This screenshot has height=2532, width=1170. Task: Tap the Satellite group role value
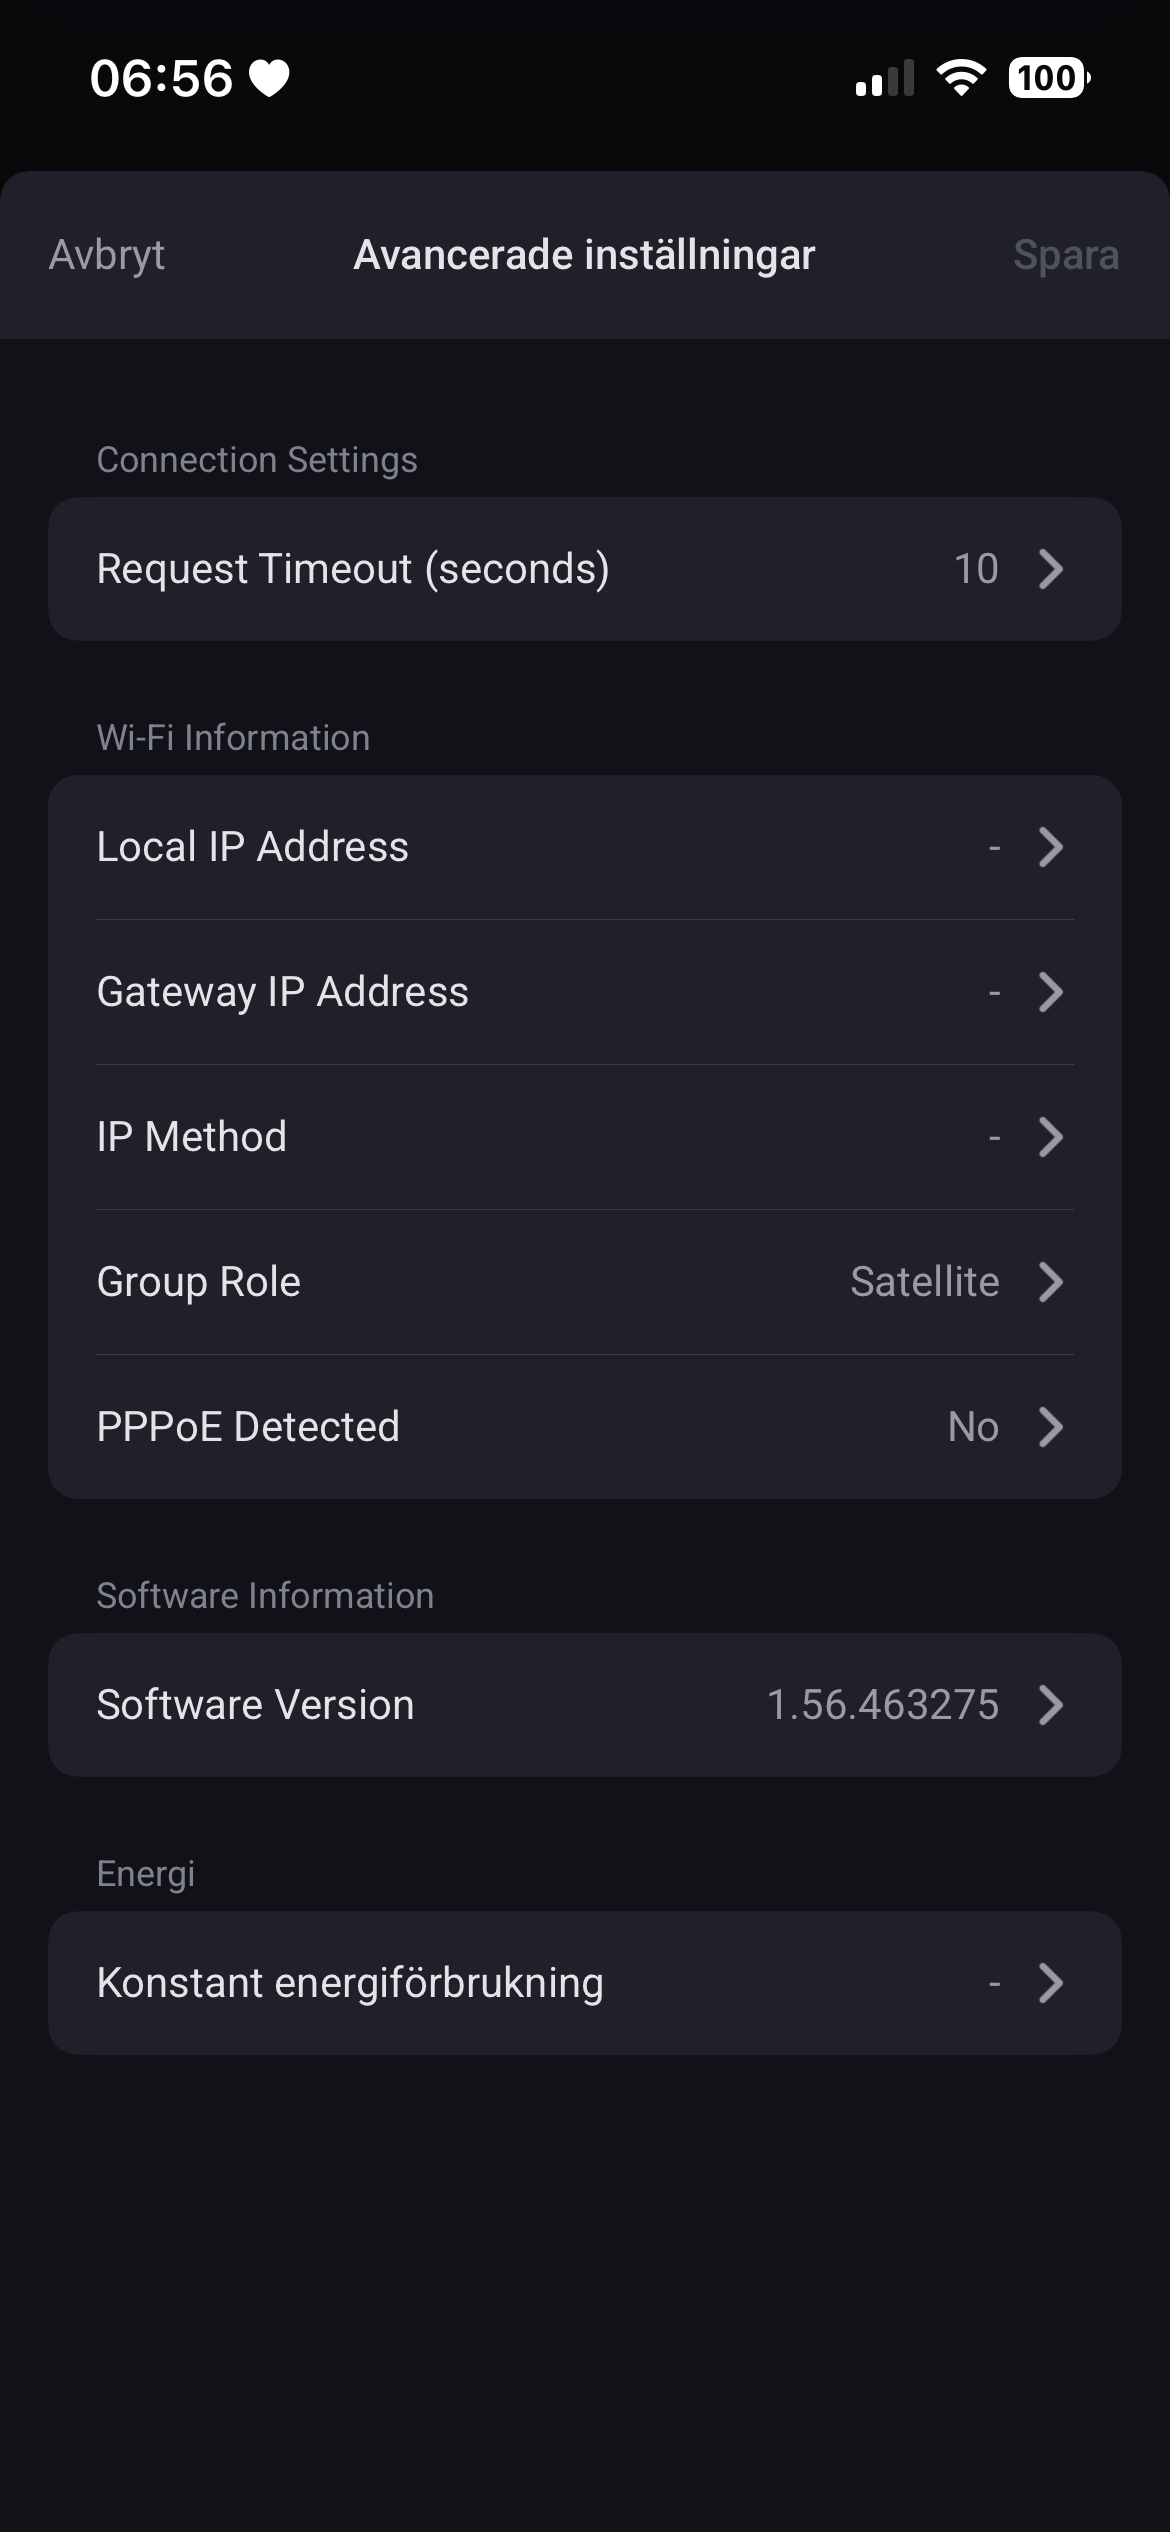pos(924,1282)
